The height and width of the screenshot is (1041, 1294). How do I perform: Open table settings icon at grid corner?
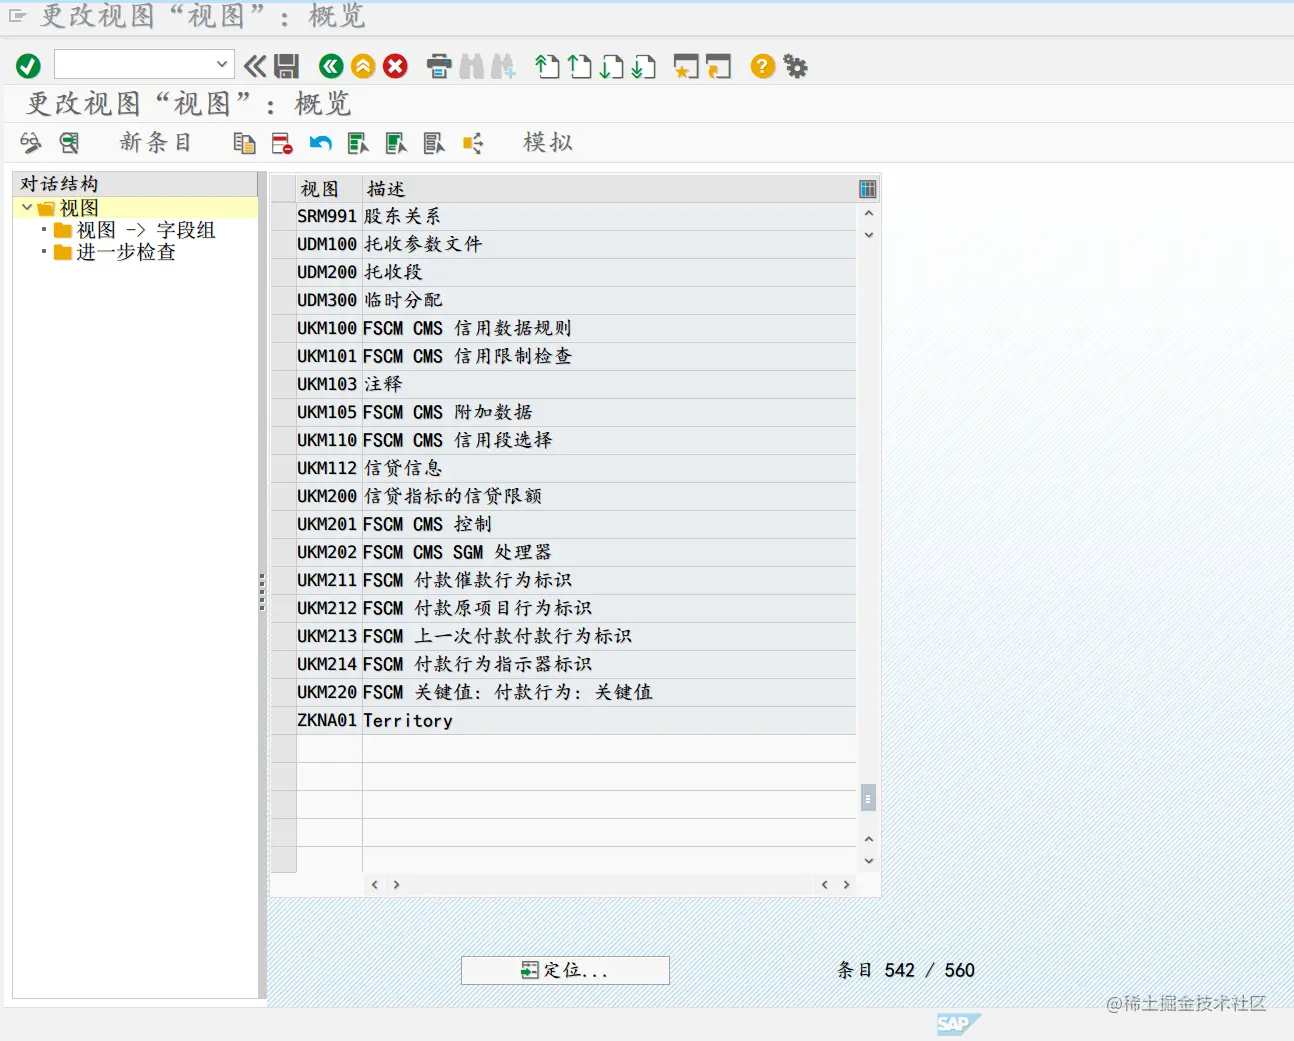tap(868, 189)
